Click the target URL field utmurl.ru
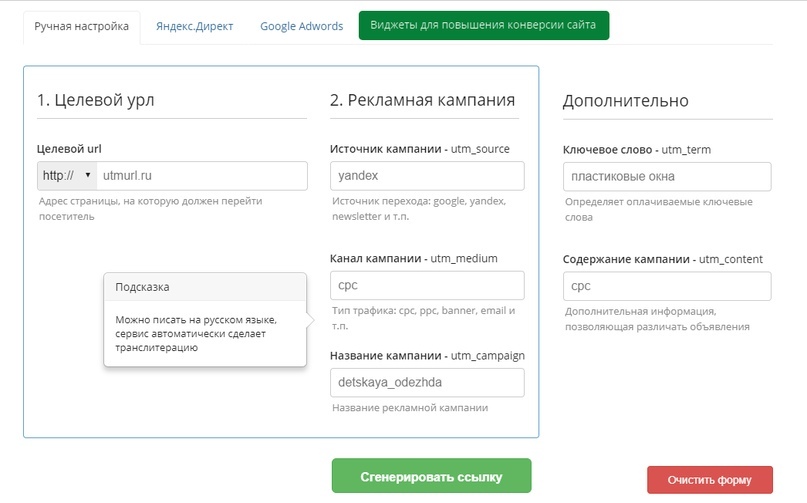This screenshot has width=807, height=503. click(x=202, y=176)
